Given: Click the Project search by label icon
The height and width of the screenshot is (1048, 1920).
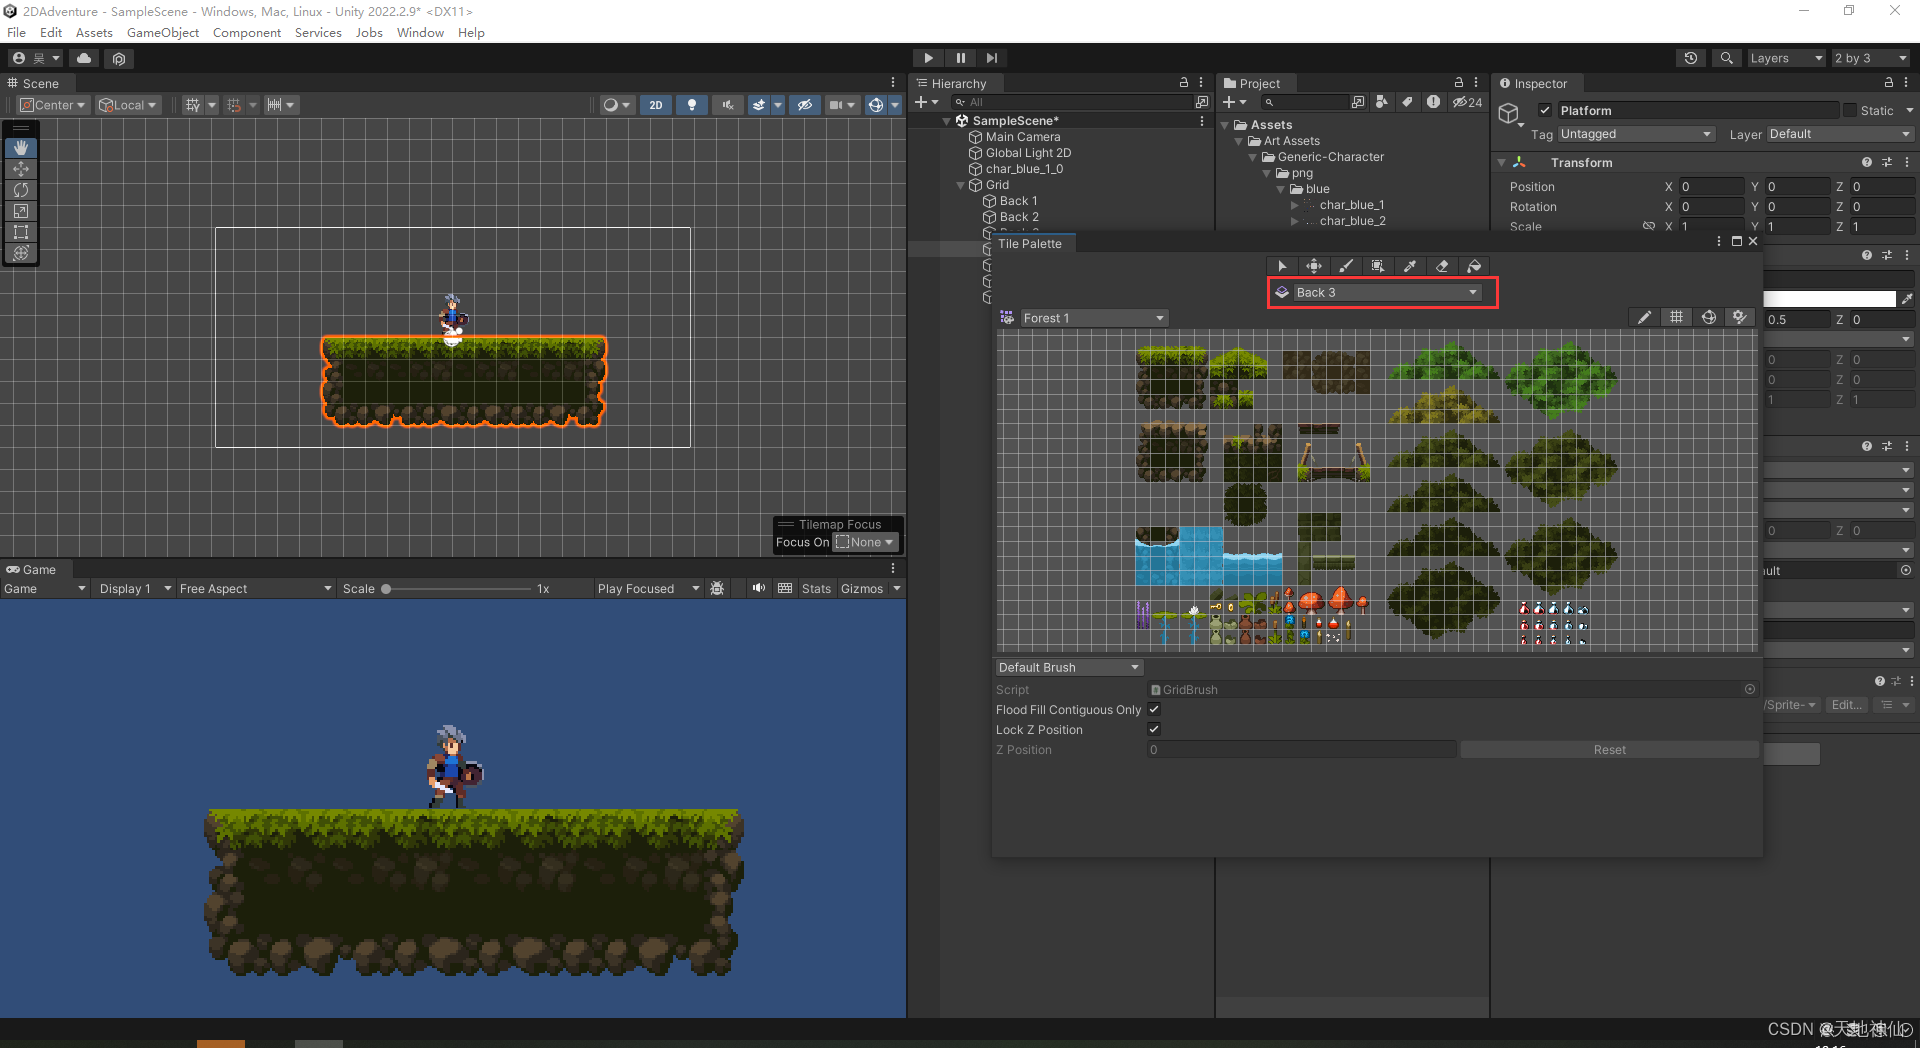Looking at the screenshot, I should click(x=1407, y=102).
